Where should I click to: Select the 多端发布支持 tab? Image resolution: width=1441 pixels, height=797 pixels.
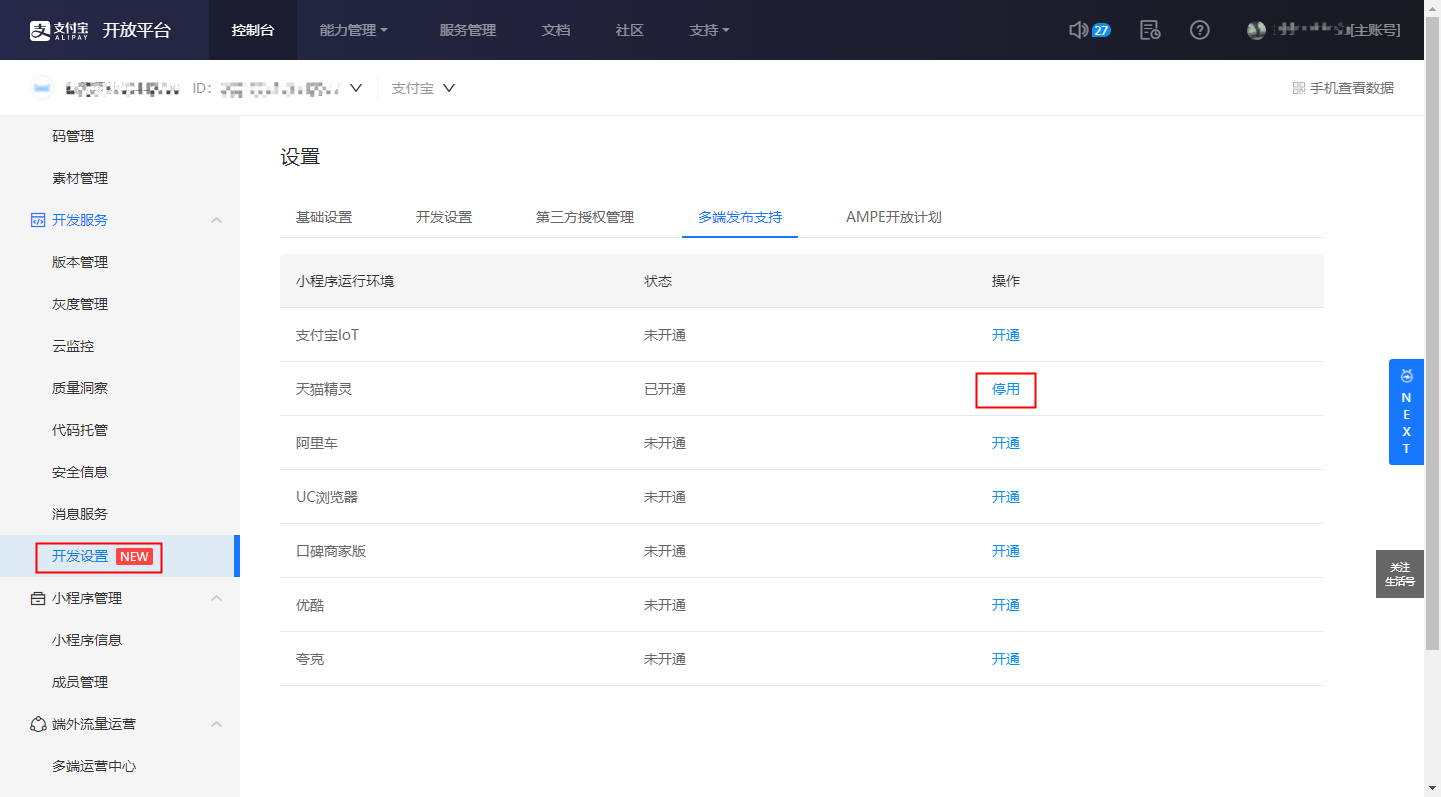pos(740,217)
